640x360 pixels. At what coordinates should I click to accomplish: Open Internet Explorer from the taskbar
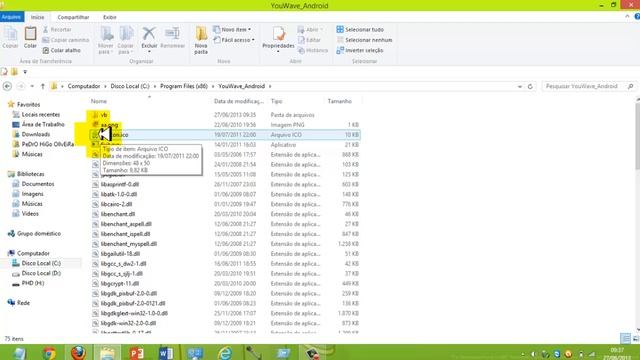pos(224,353)
